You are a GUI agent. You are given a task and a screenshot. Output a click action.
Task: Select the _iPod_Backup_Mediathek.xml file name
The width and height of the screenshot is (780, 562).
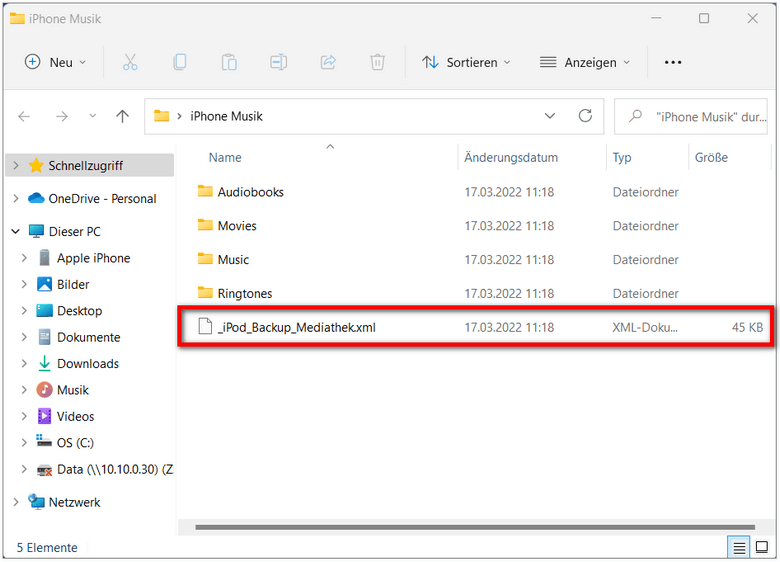296,327
